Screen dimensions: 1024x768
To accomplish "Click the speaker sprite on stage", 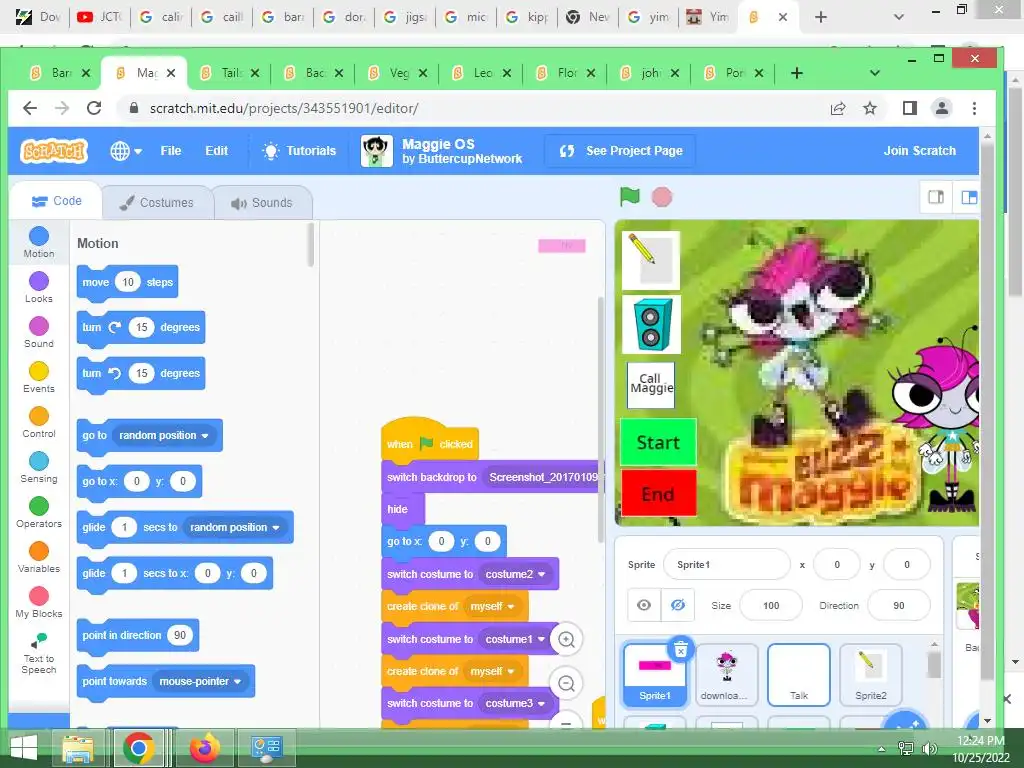I will point(650,325).
